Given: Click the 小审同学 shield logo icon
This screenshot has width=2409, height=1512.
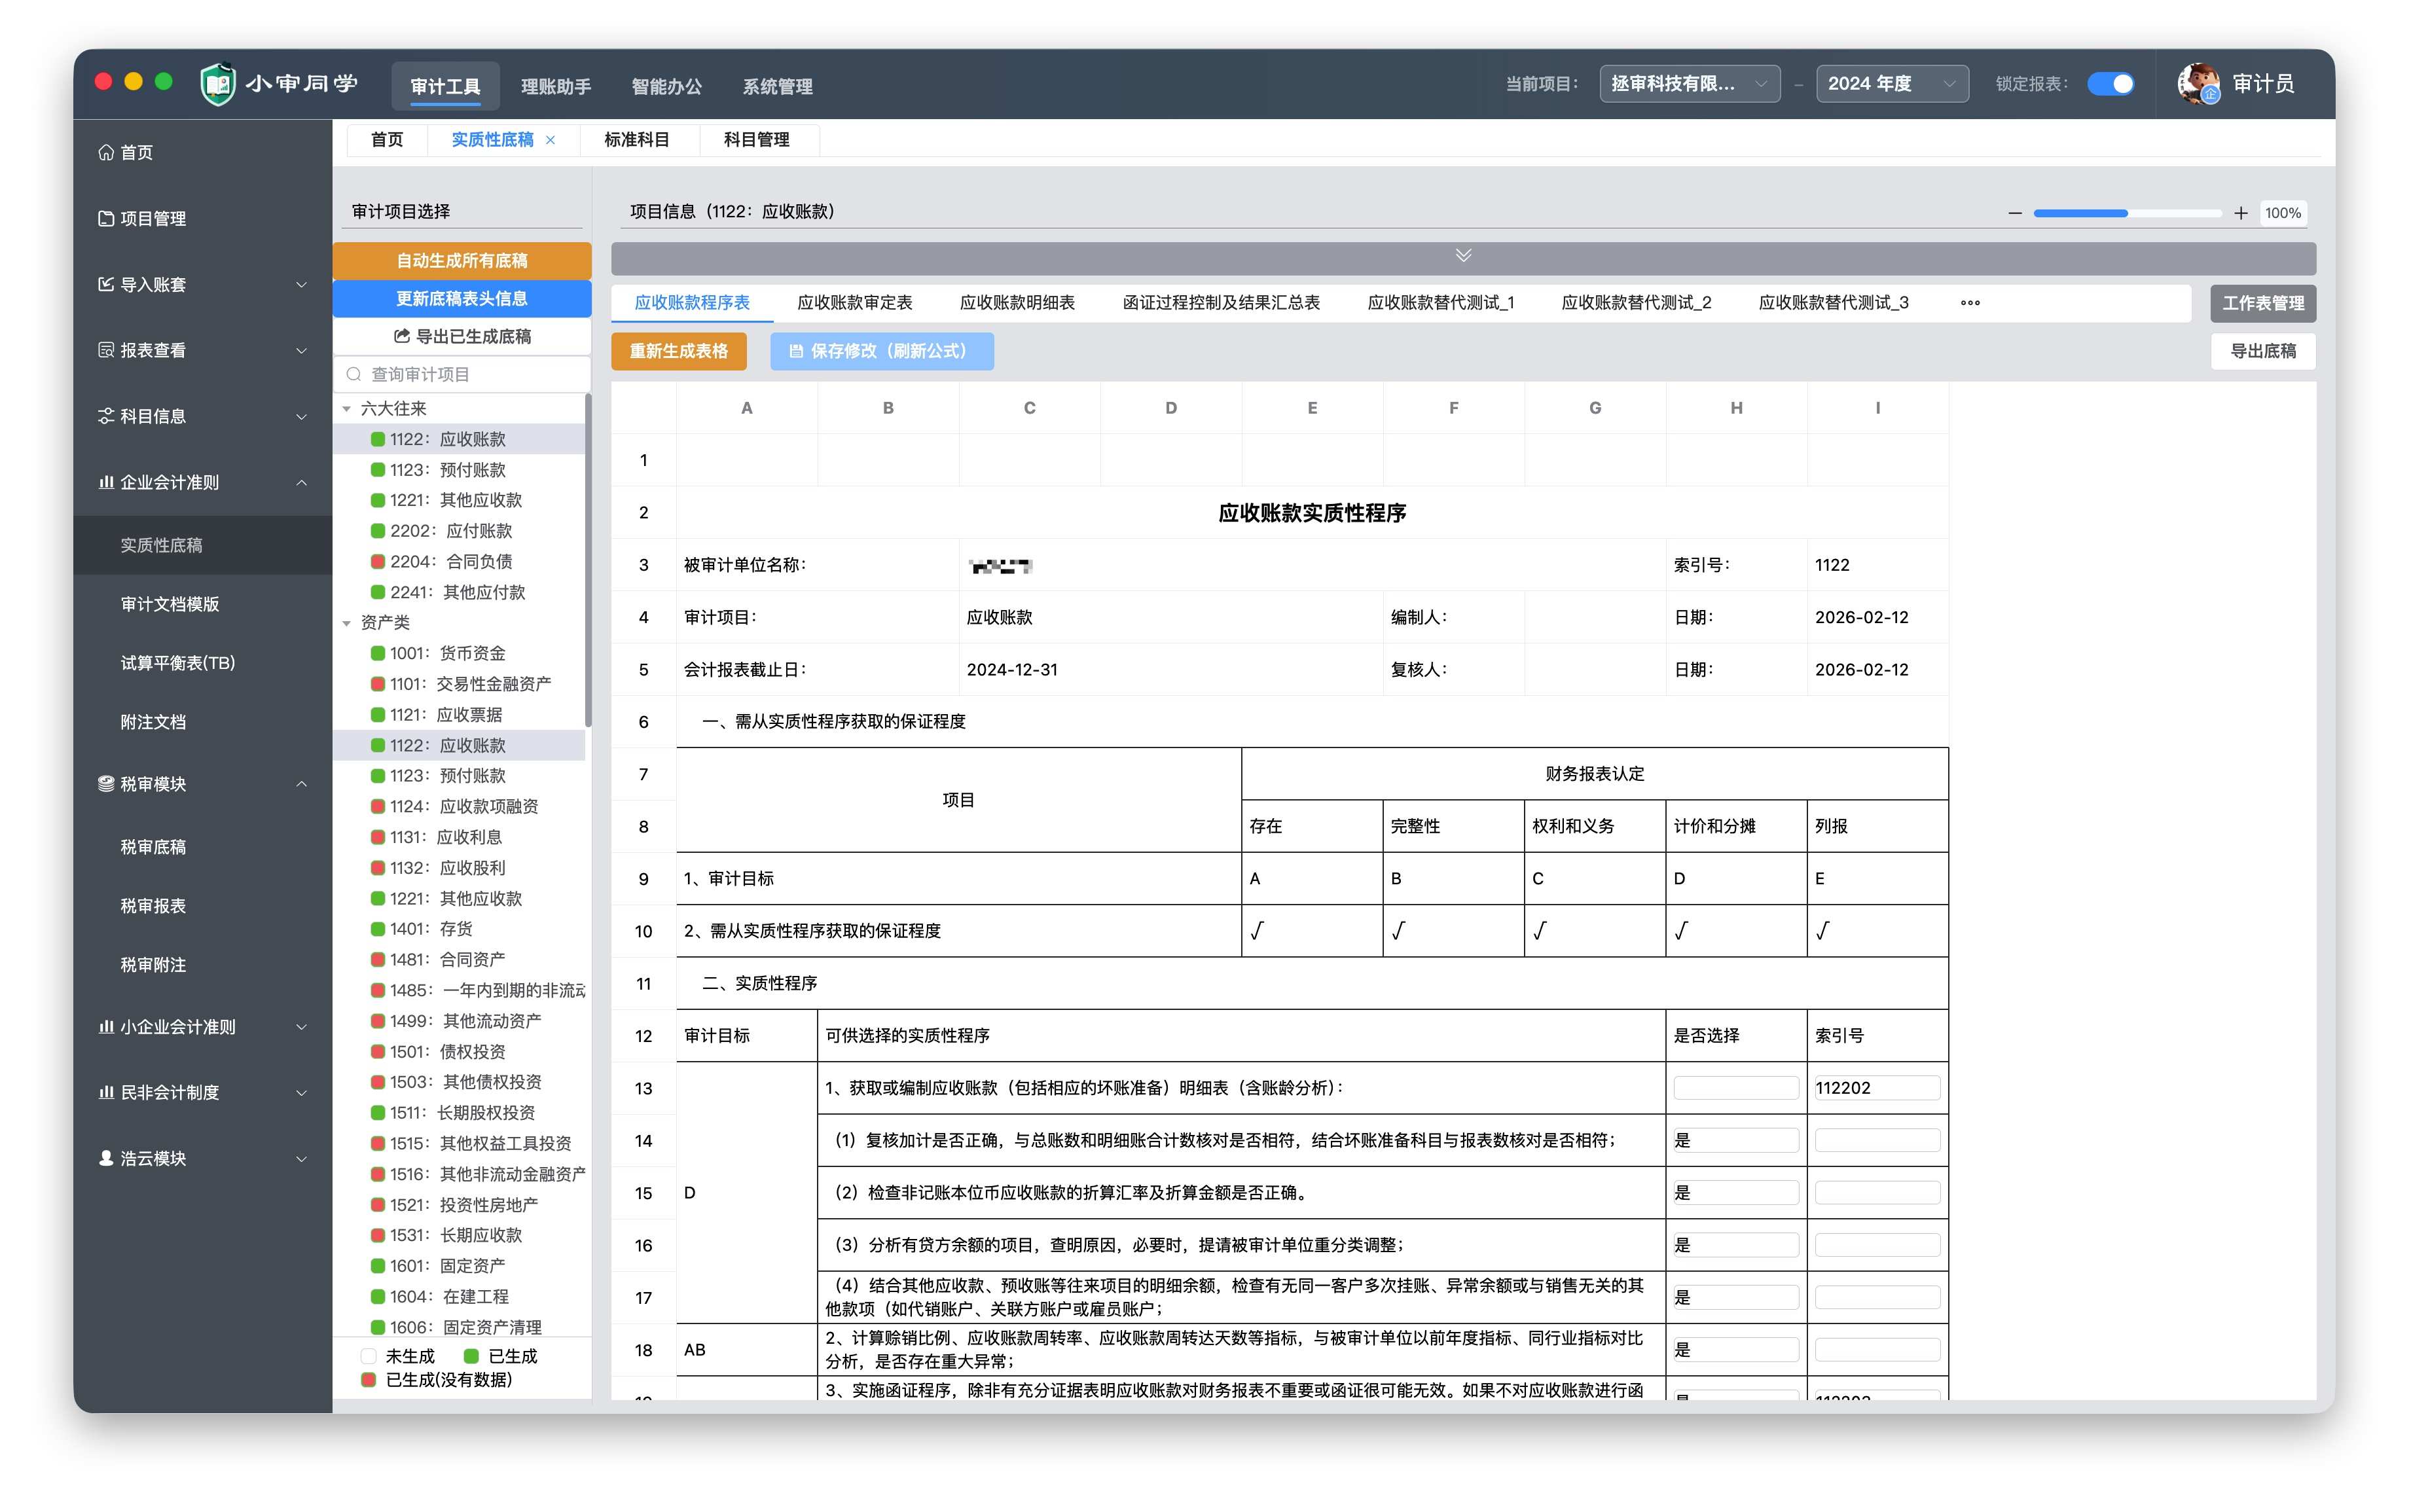Looking at the screenshot, I should click(217, 84).
